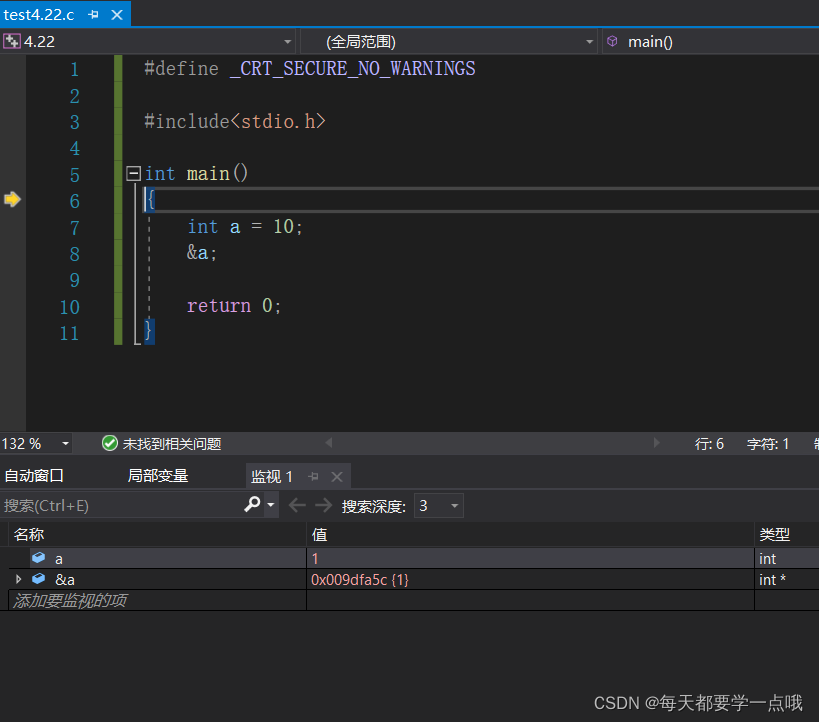
Task: Switch to the 自动窗口 (Autos) tab
Action: [x=34, y=476]
